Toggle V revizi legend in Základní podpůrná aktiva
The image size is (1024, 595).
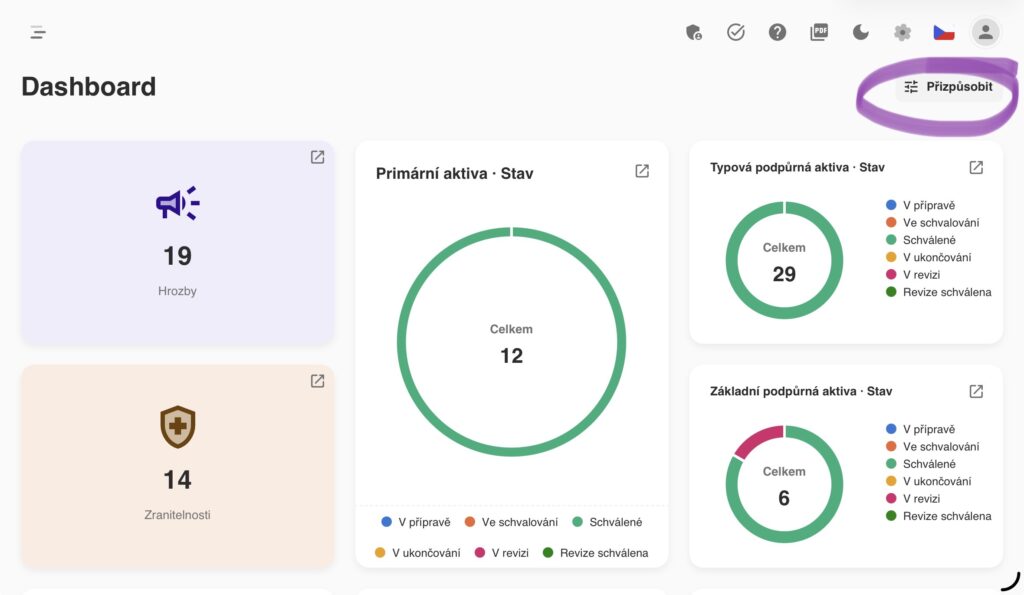tap(913, 498)
